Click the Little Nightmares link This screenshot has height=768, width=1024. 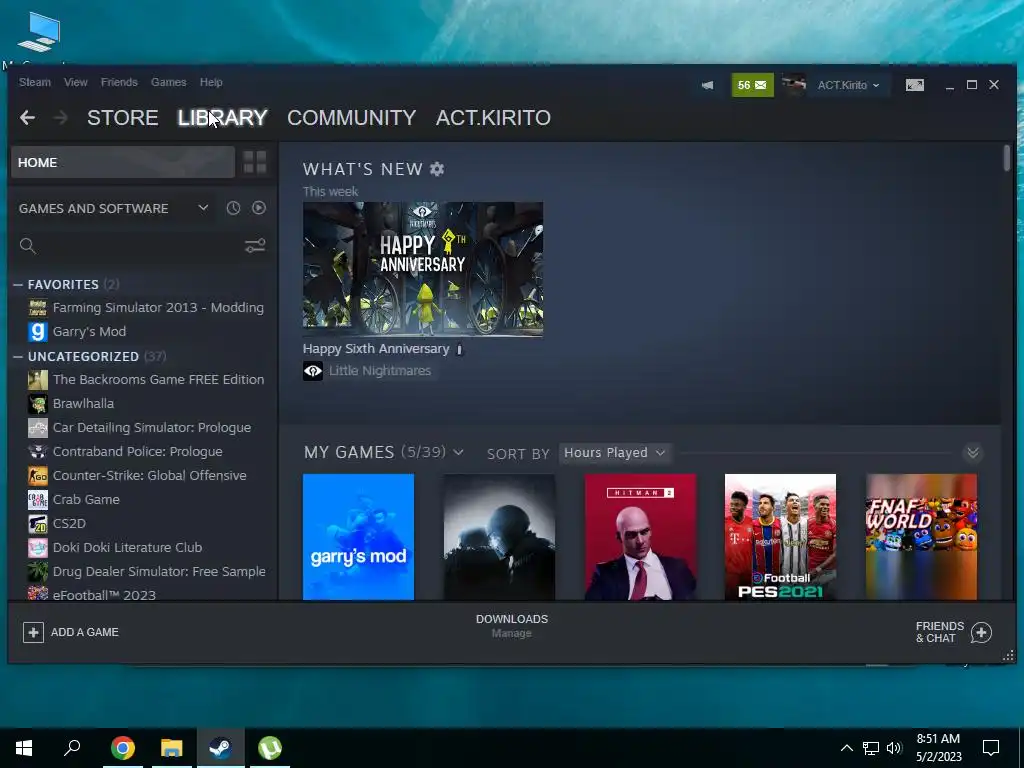coord(380,371)
